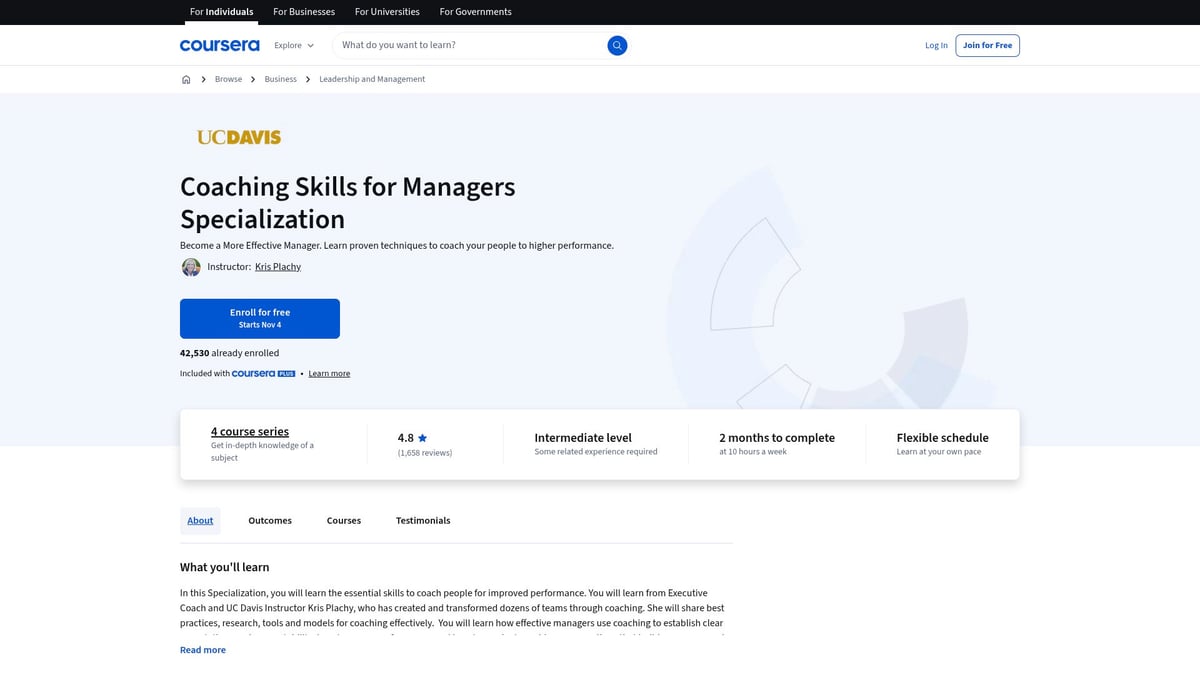Open the Testimonials tab
1200x675 pixels.
(x=422, y=520)
